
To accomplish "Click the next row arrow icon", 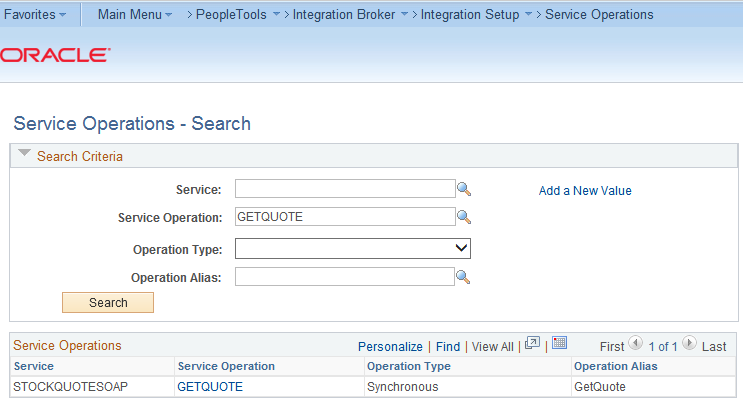I will pyautogui.click(x=689, y=345).
